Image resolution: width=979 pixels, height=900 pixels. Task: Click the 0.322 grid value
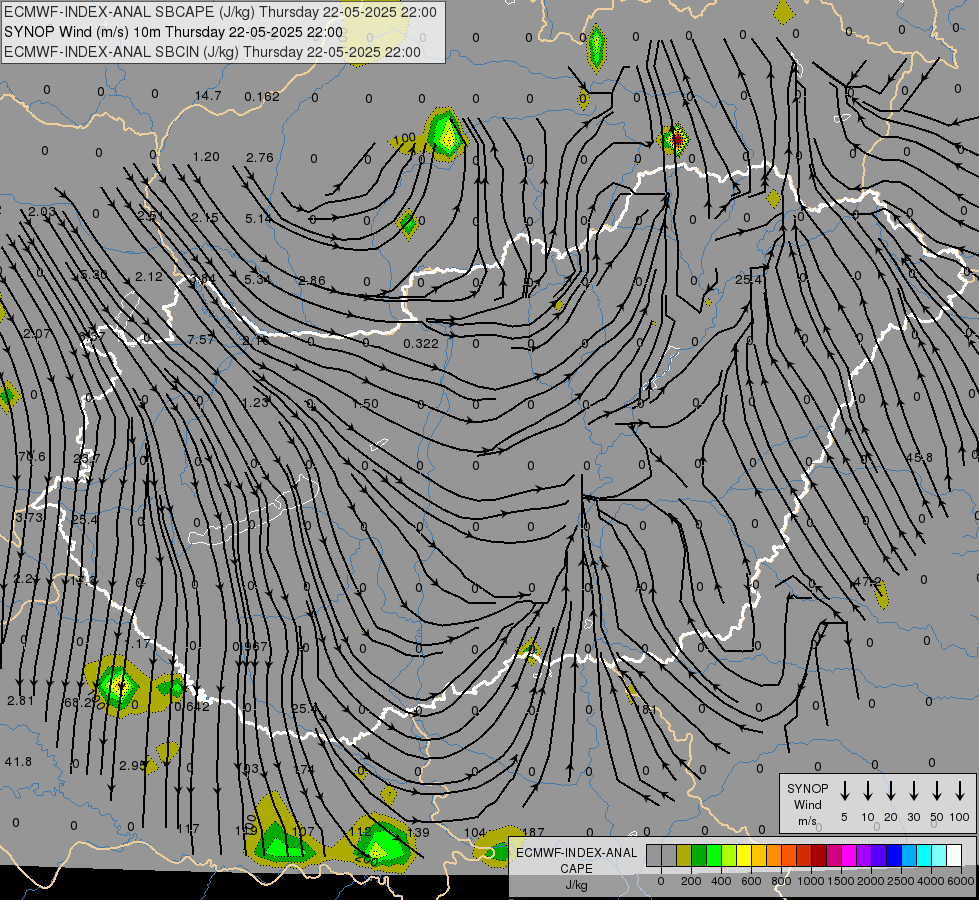click(421, 343)
